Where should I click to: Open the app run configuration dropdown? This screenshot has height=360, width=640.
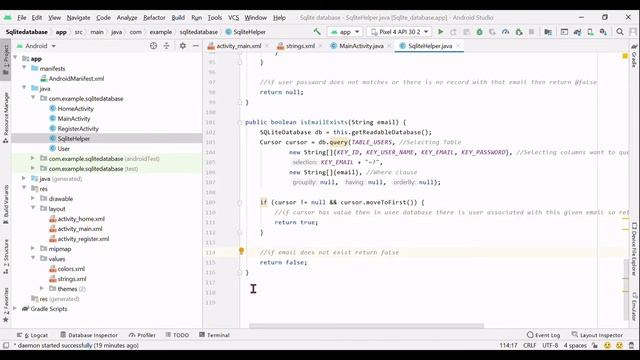(x=345, y=32)
